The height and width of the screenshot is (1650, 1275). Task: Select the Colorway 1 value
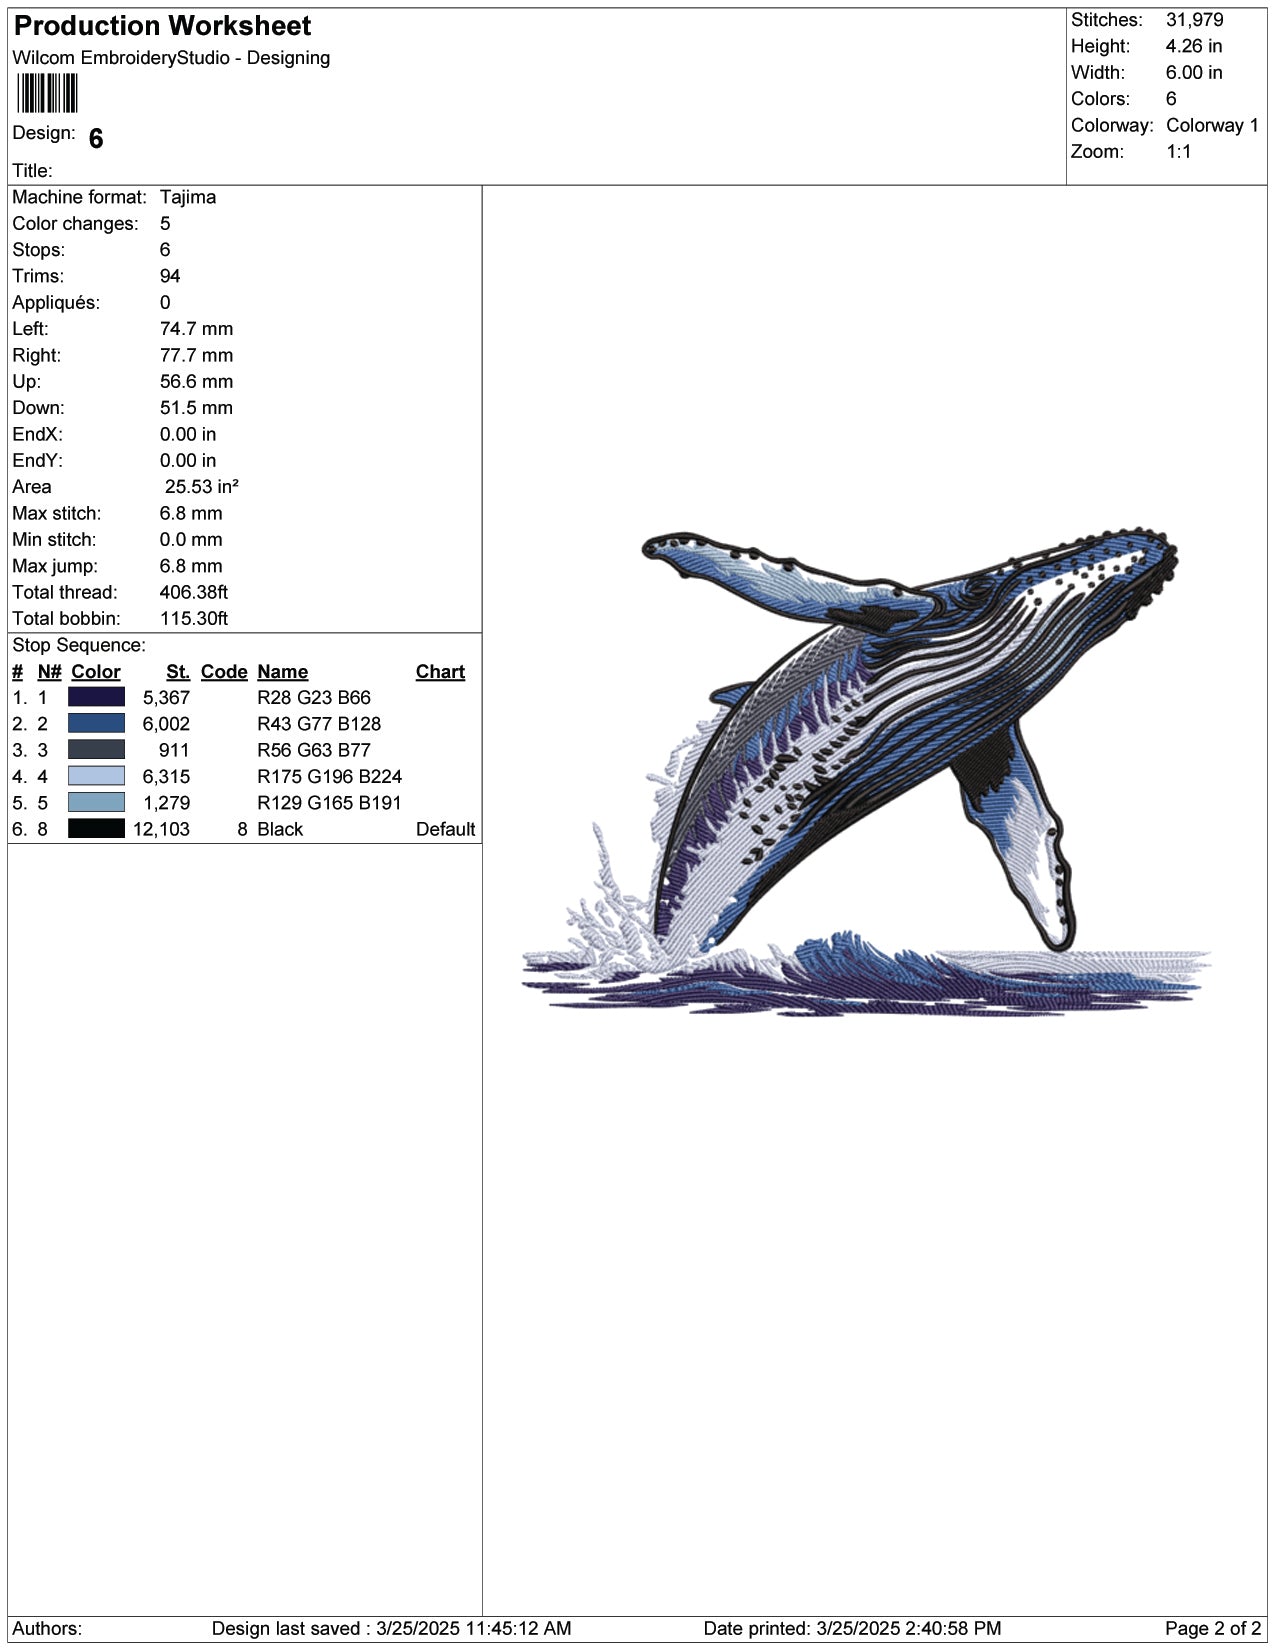click(1212, 125)
